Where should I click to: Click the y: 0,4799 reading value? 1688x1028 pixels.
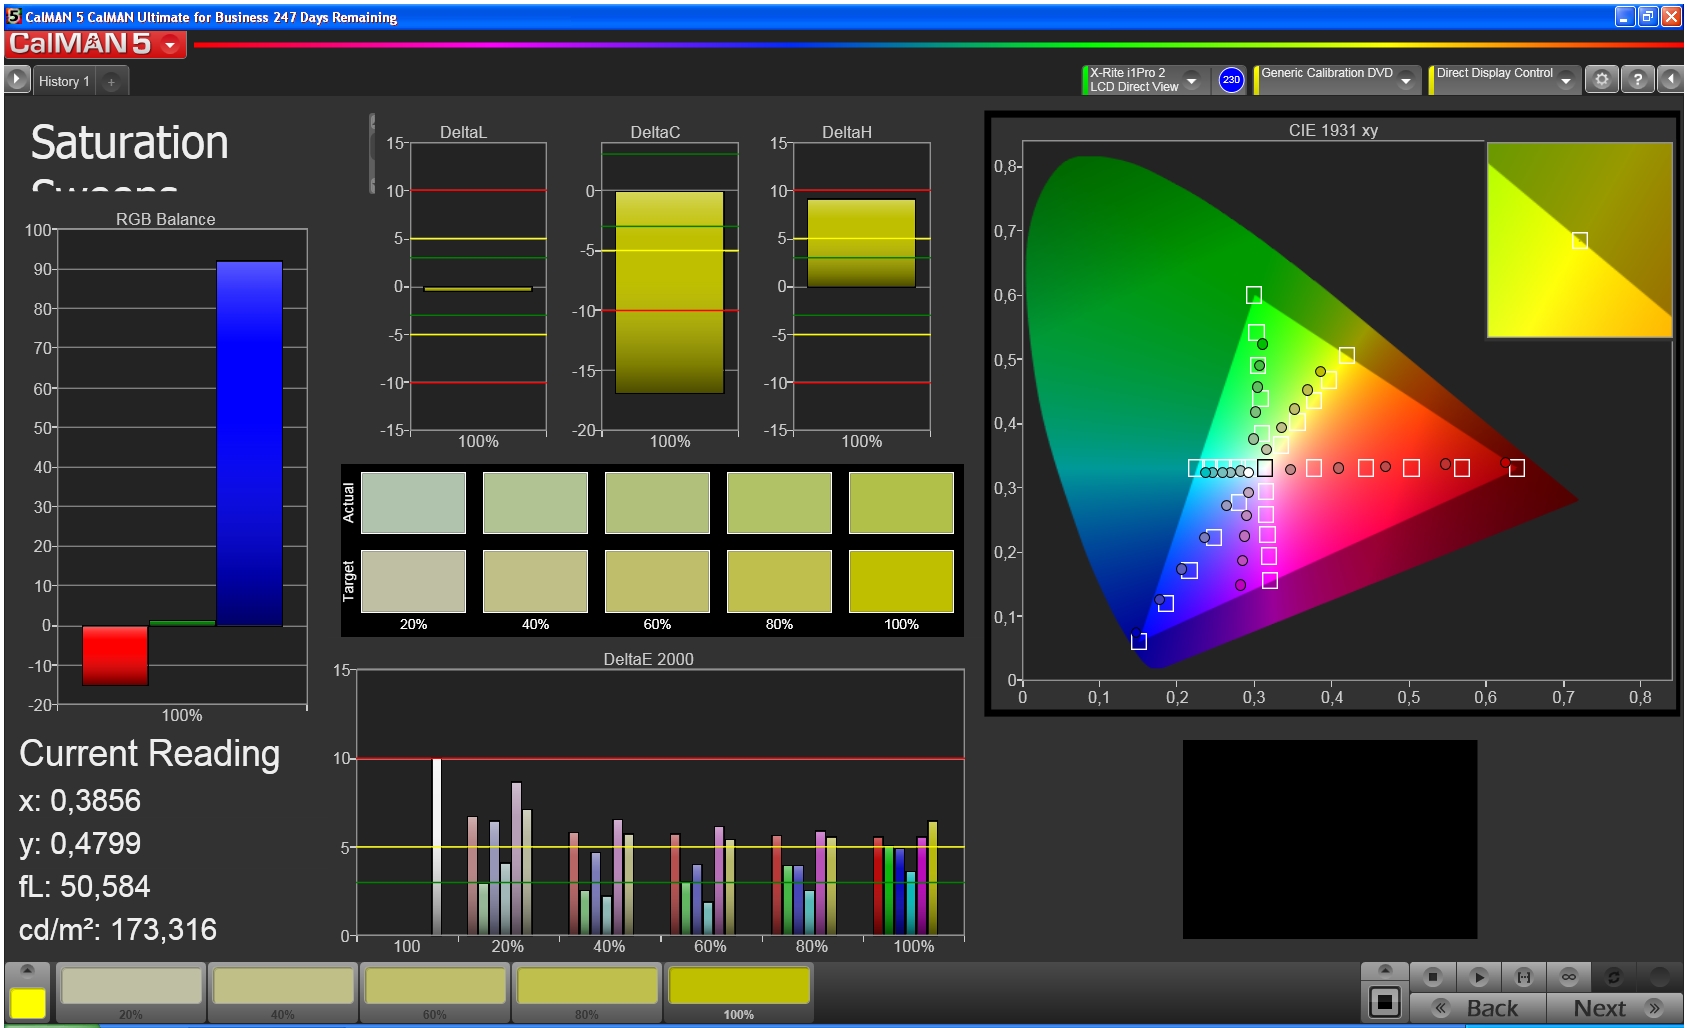click(80, 843)
